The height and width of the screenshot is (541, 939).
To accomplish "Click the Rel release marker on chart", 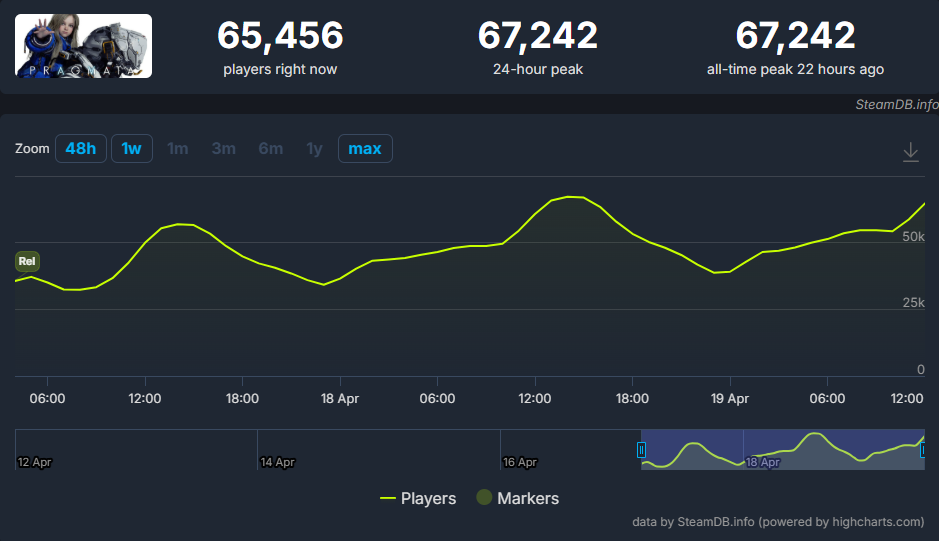I will (x=27, y=262).
